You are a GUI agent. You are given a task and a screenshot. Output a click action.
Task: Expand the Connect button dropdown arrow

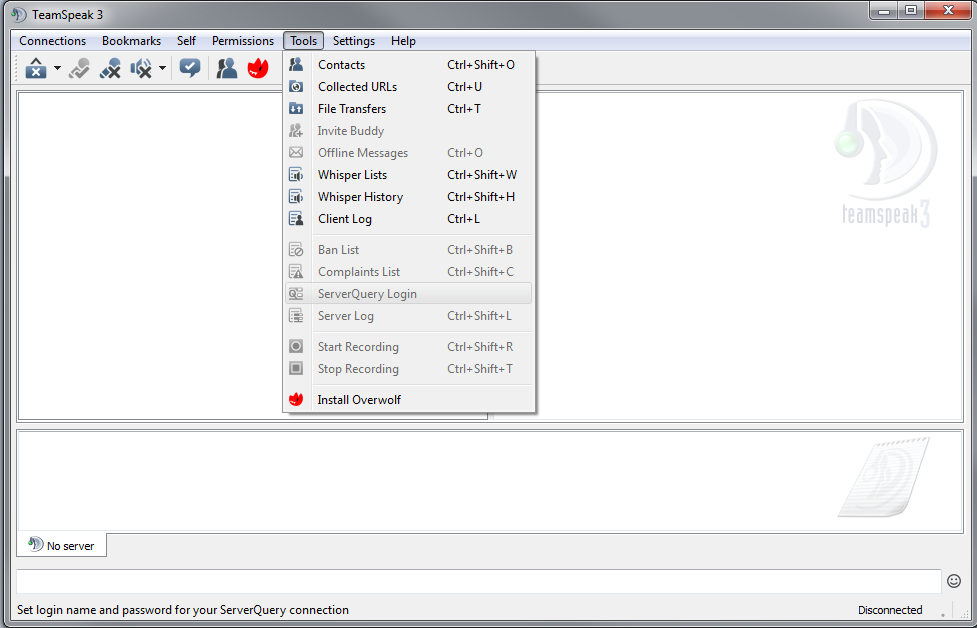click(x=57, y=68)
